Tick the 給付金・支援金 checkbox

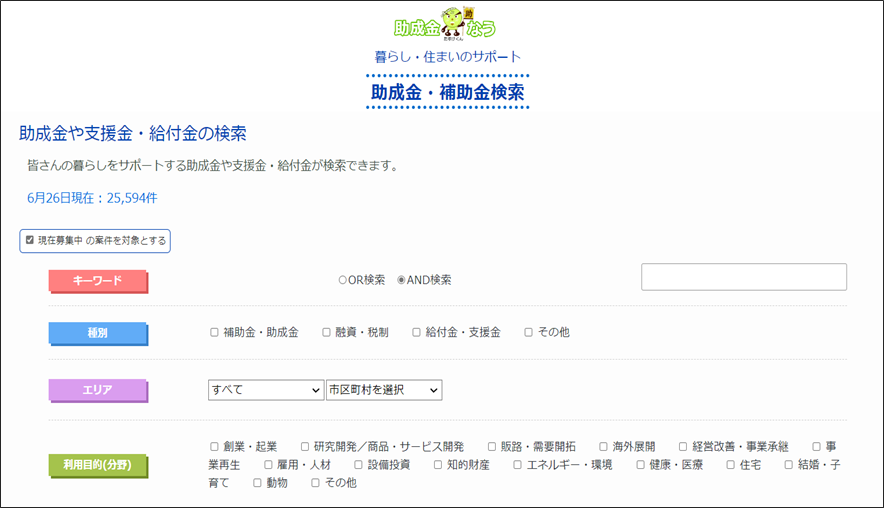click(x=416, y=332)
